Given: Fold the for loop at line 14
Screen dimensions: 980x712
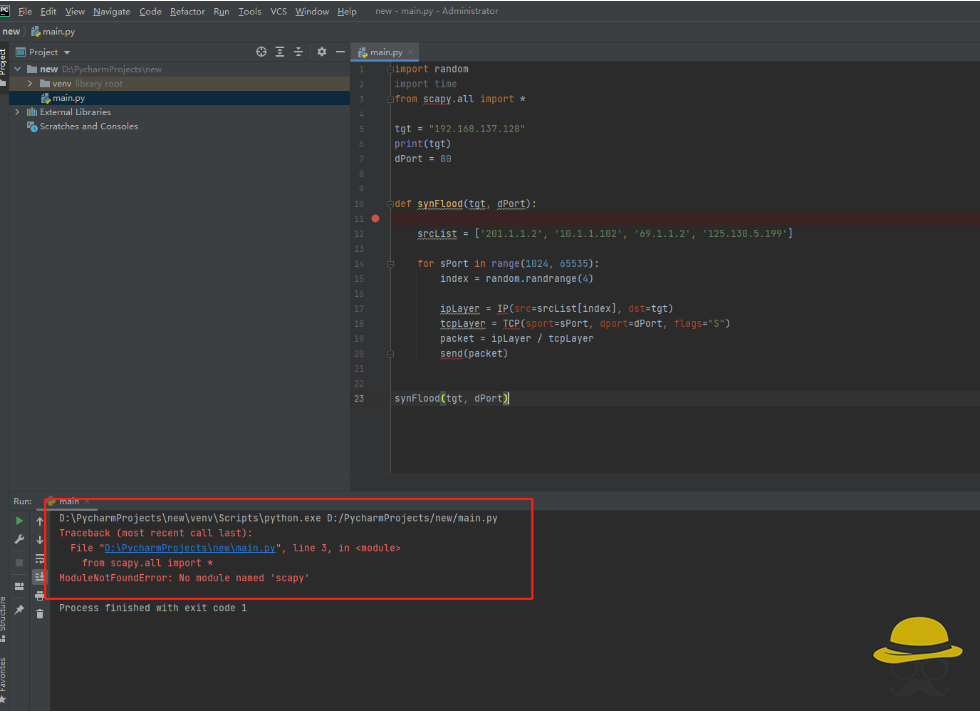Looking at the screenshot, I should [390, 264].
